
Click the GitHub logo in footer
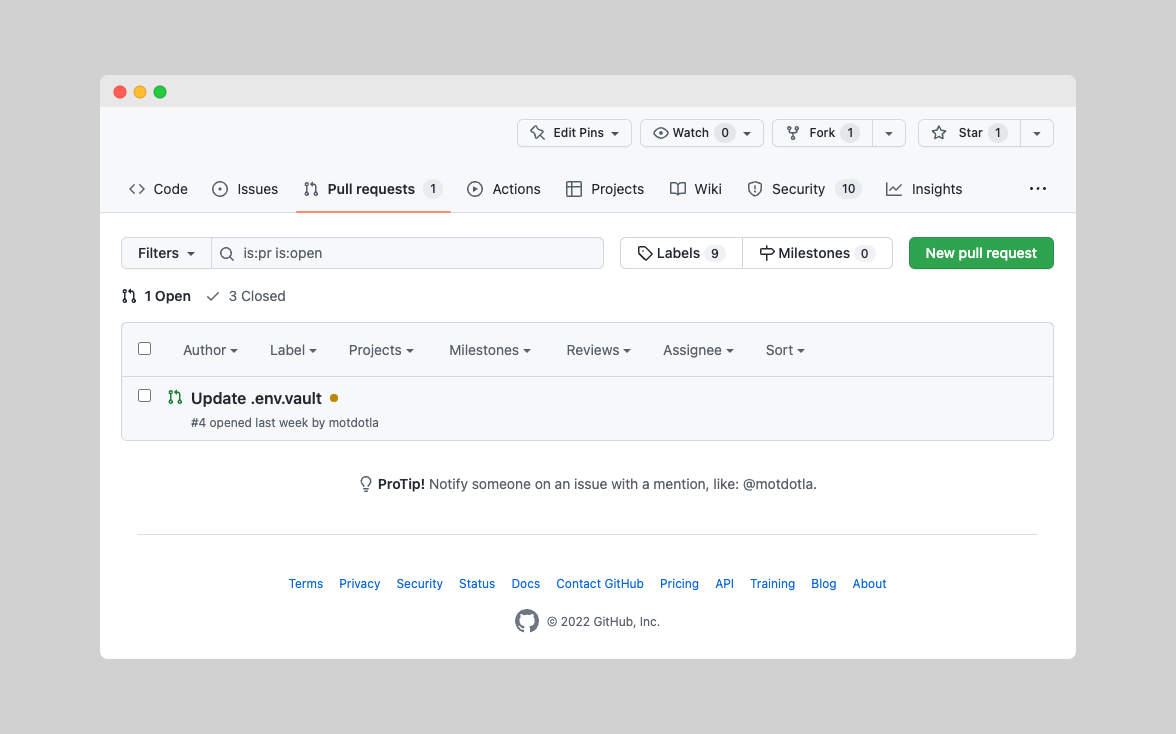(x=527, y=621)
